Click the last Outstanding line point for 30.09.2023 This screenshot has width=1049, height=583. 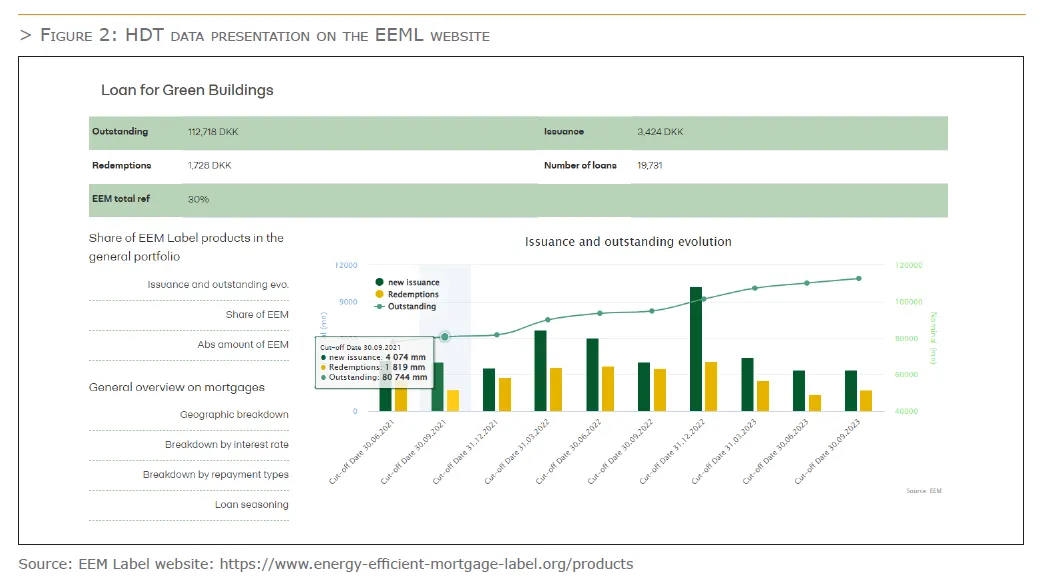point(858,279)
